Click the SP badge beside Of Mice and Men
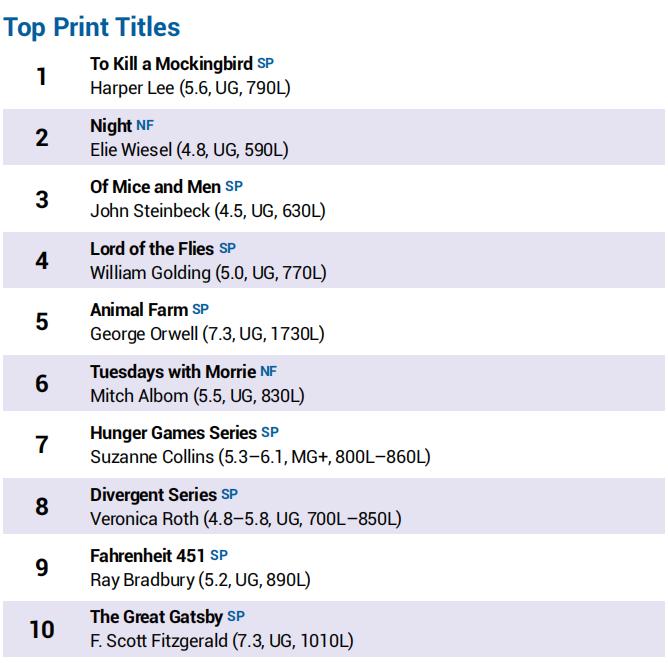 click(x=234, y=186)
